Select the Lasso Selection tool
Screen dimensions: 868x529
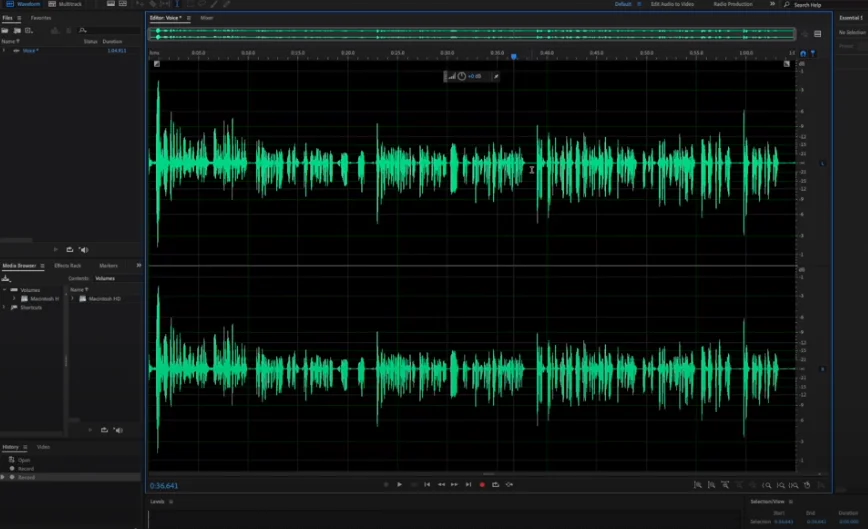[202, 4]
